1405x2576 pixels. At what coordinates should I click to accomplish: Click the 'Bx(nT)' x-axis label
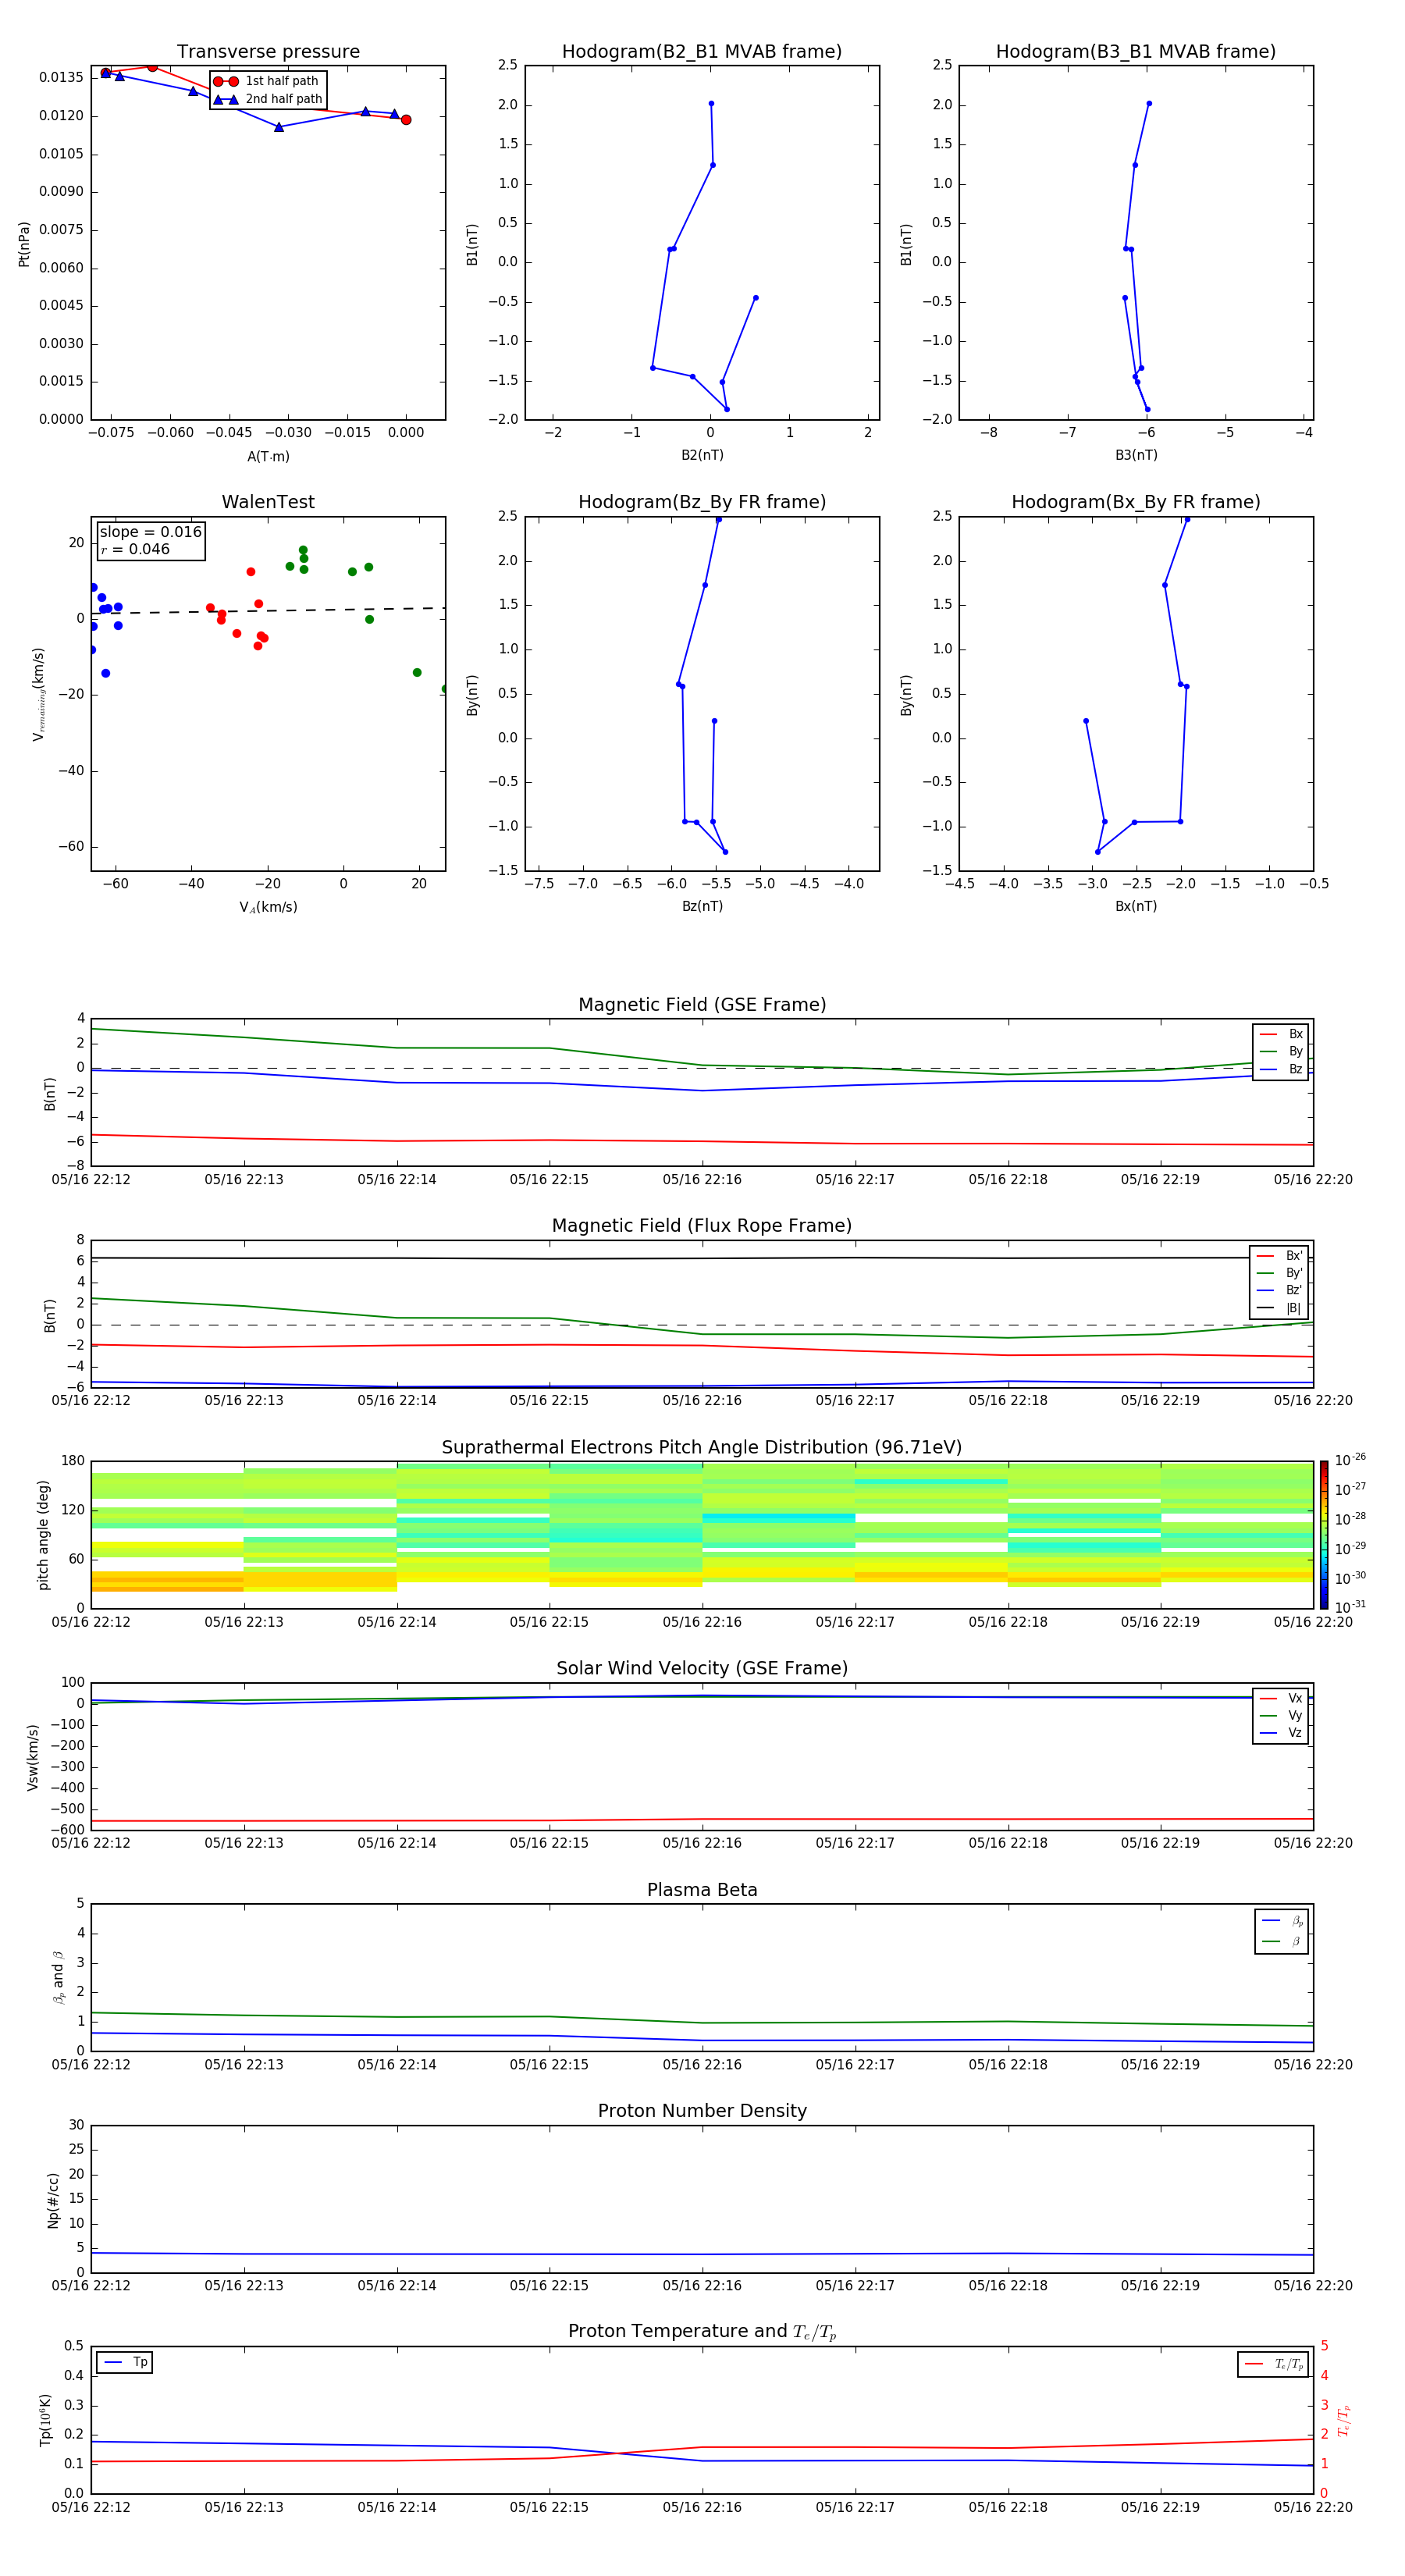point(1136,906)
